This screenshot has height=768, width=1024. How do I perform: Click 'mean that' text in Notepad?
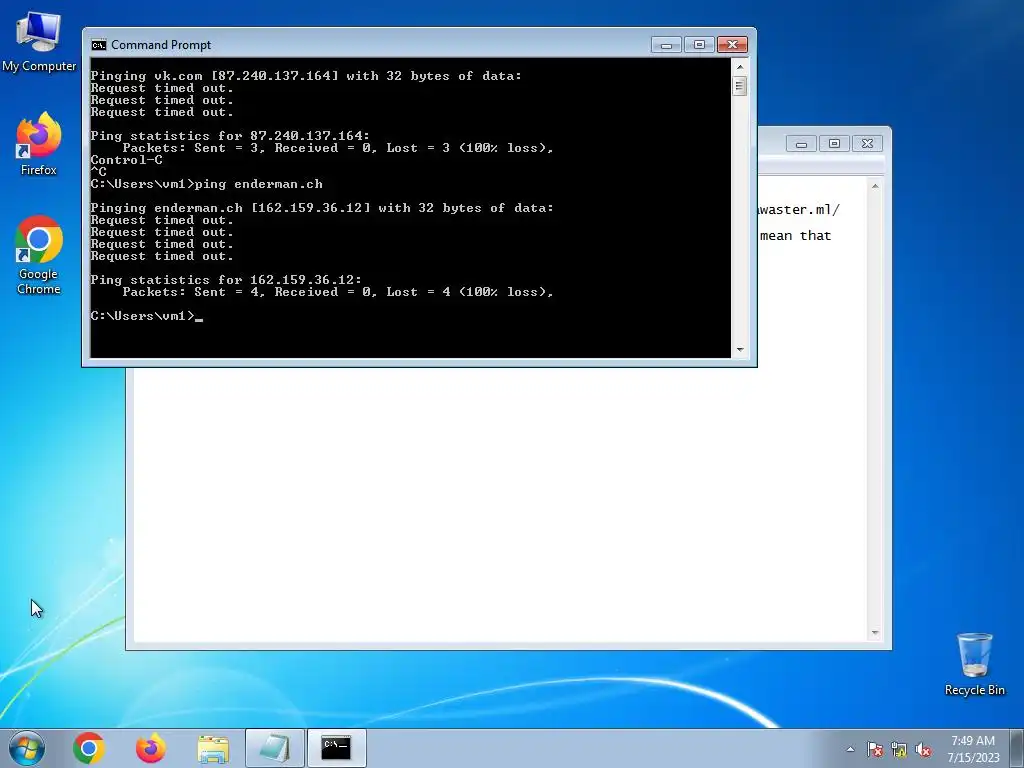click(795, 236)
